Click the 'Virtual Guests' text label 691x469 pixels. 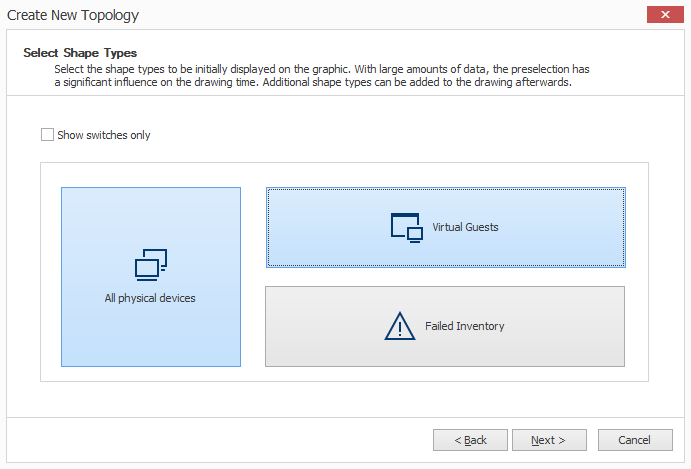click(465, 227)
